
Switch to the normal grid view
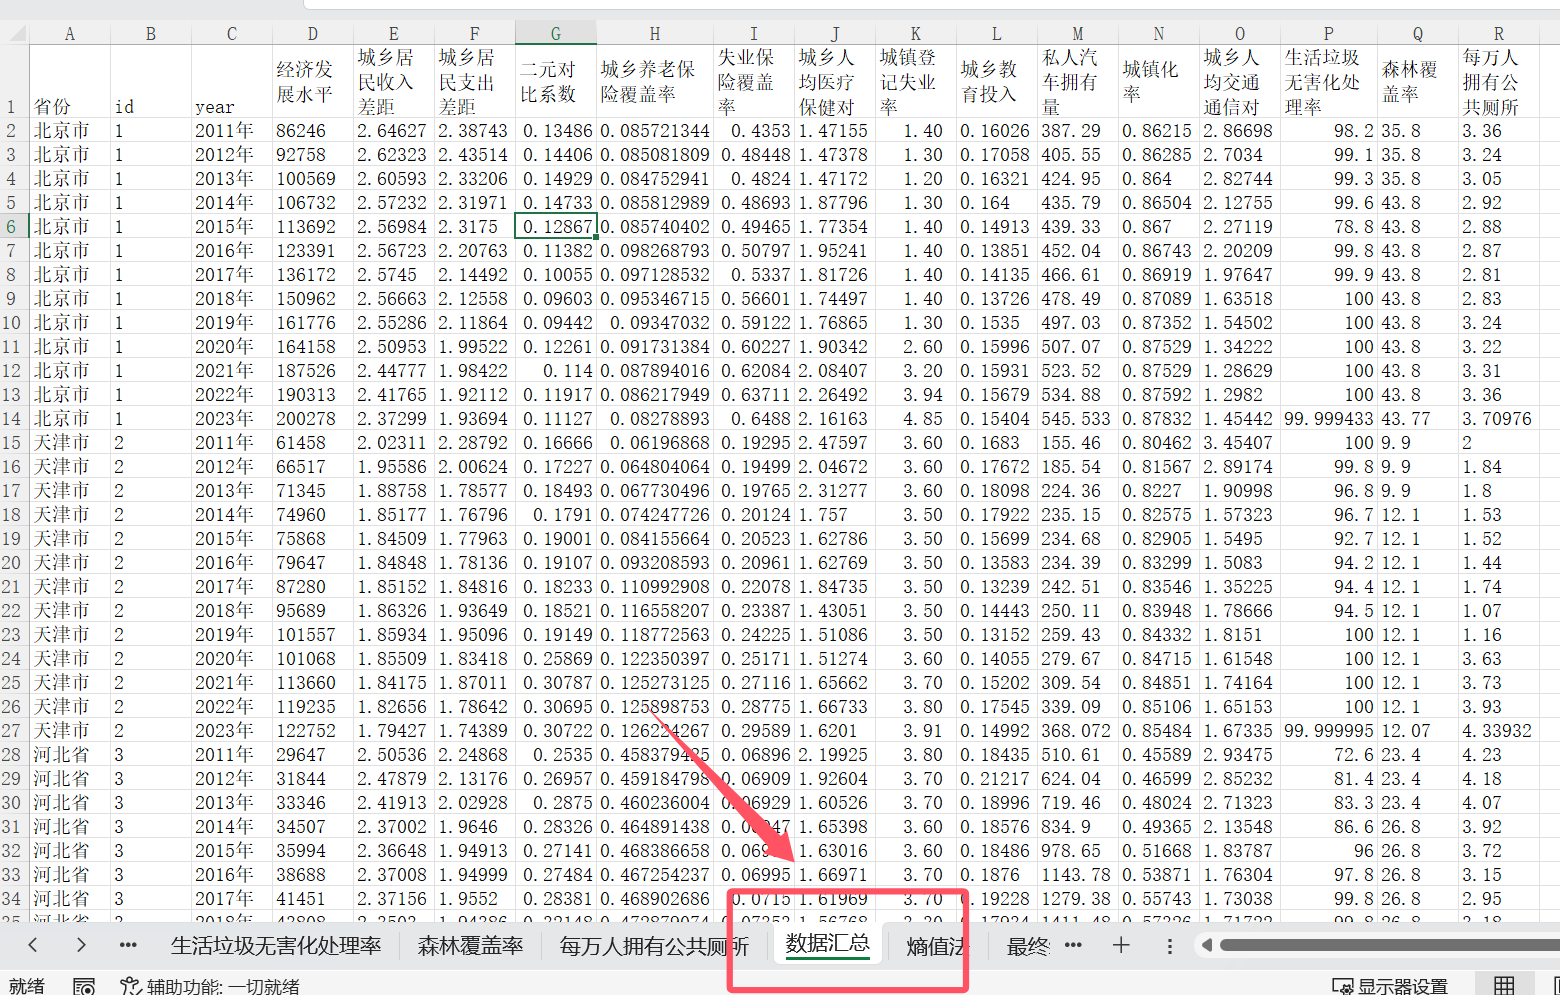(1504, 986)
